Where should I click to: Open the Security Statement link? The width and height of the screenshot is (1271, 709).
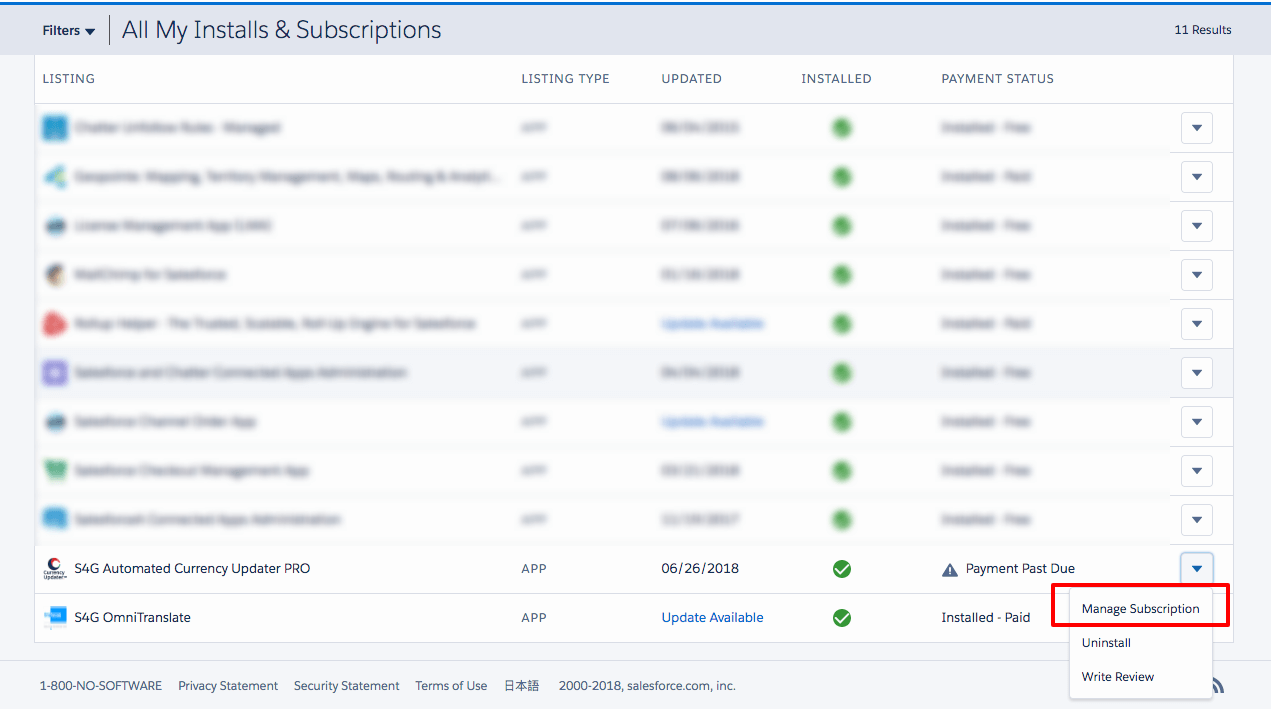[x=346, y=686]
